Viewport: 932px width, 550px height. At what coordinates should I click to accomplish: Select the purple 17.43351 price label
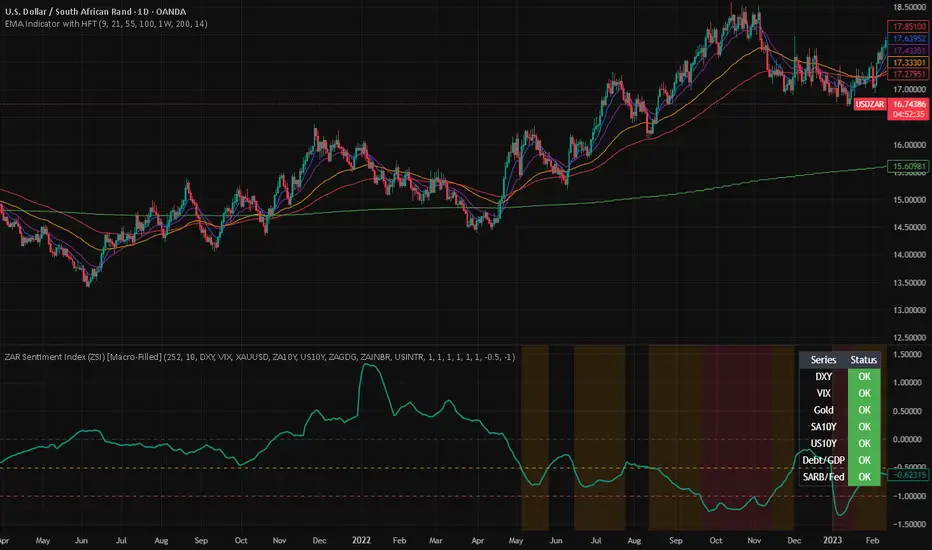pyautogui.click(x=904, y=50)
